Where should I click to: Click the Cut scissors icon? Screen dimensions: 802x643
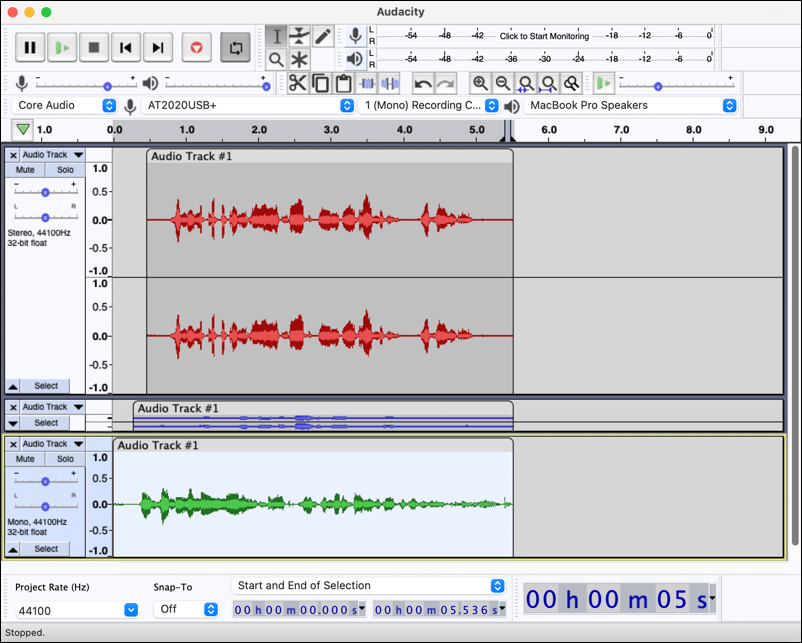[x=297, y=83]
